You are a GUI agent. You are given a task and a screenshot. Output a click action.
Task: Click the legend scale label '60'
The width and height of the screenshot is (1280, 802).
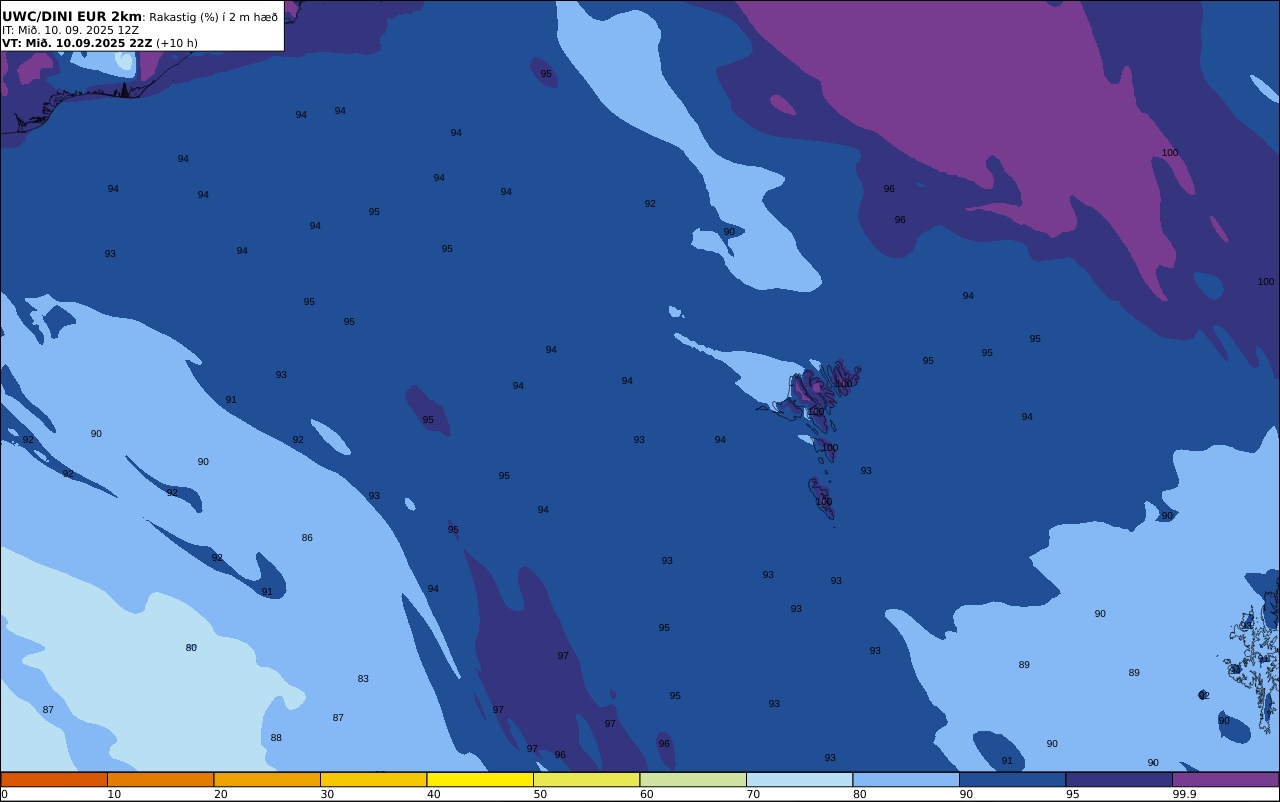click(646, 794)
